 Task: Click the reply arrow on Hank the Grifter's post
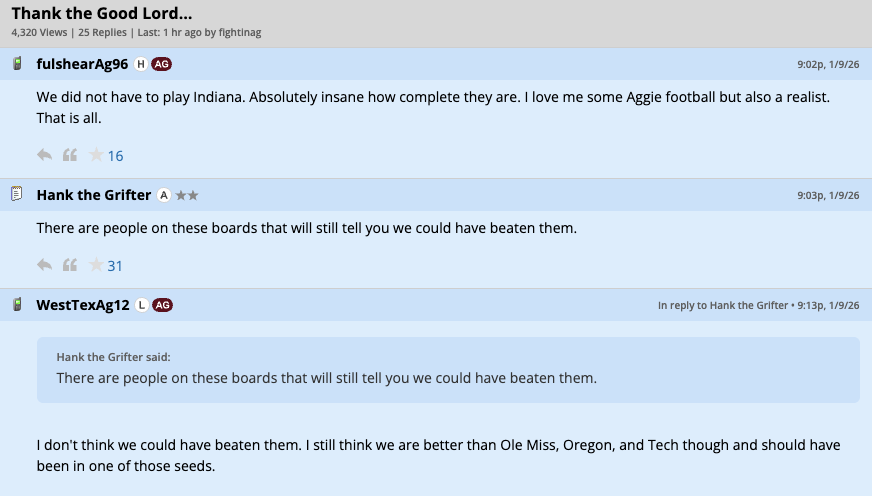[x=44, y=265]
